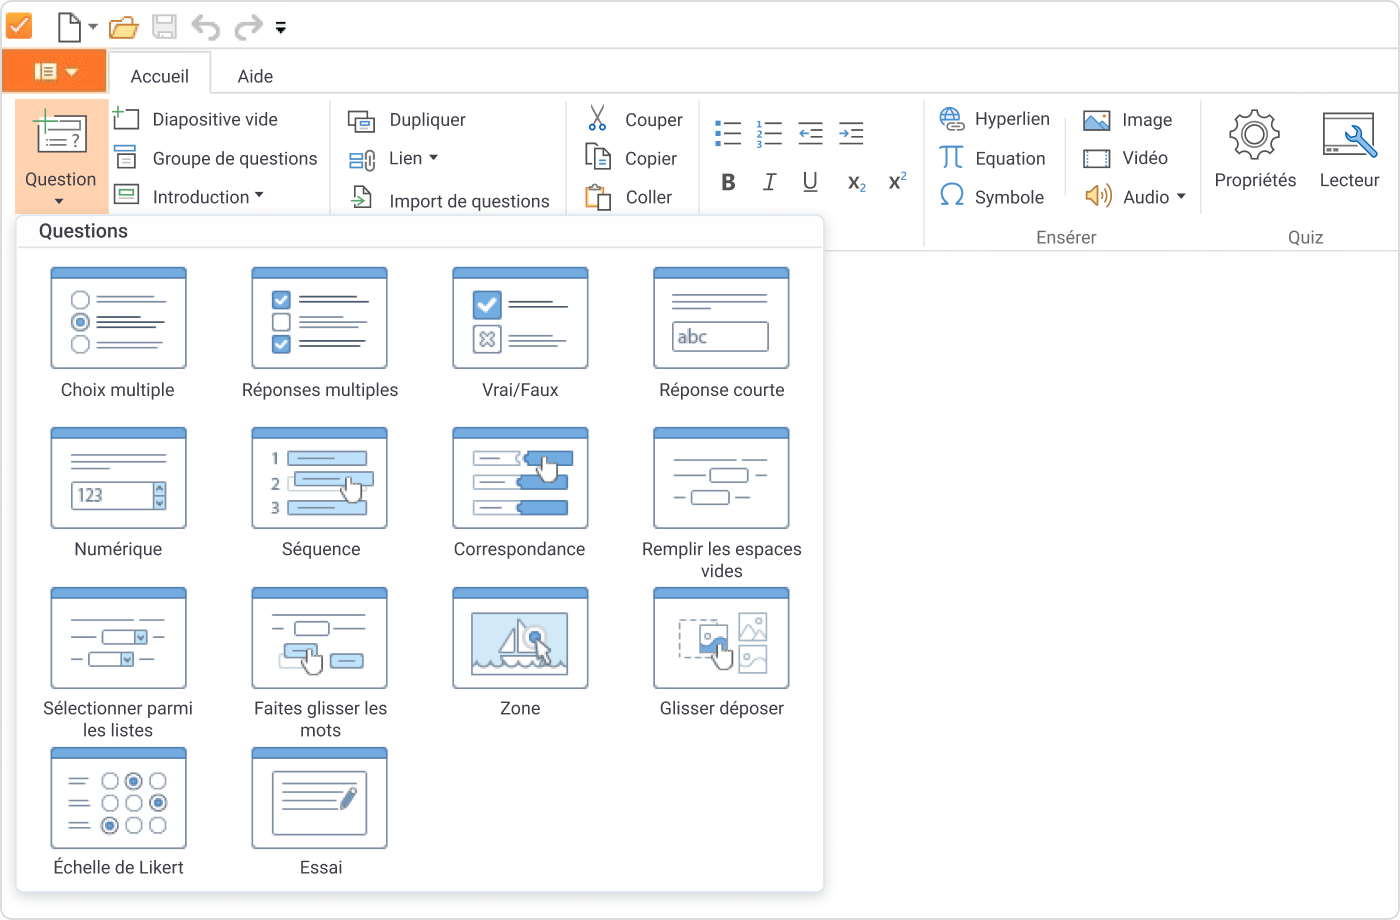The image size is (1400, 920).
Task: Insert an Equation
Action: 992,158
